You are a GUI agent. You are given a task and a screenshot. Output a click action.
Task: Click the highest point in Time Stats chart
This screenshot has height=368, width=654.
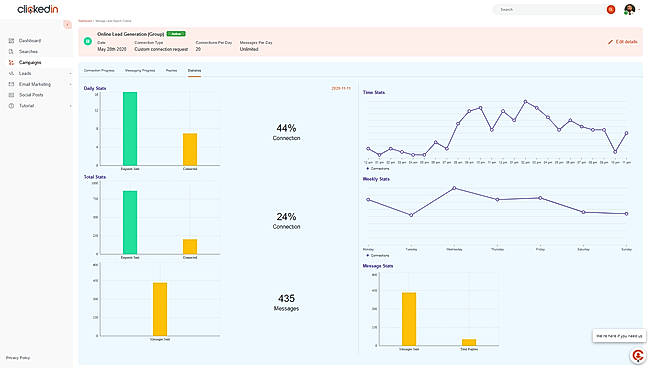525,101
